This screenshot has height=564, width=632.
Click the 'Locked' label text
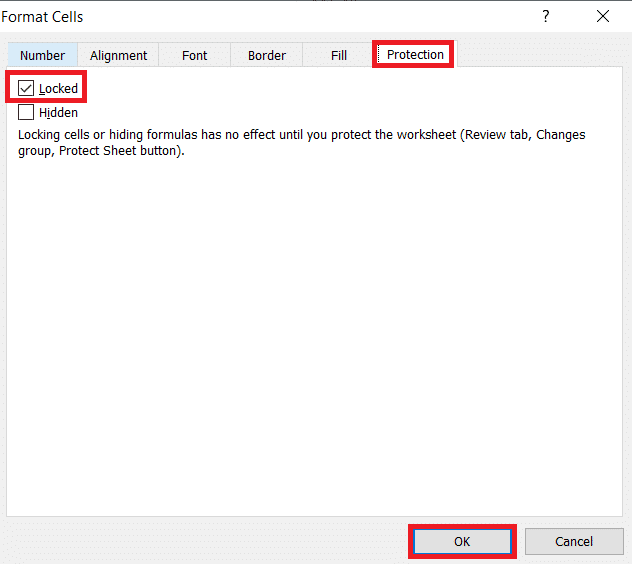[58, 89]
